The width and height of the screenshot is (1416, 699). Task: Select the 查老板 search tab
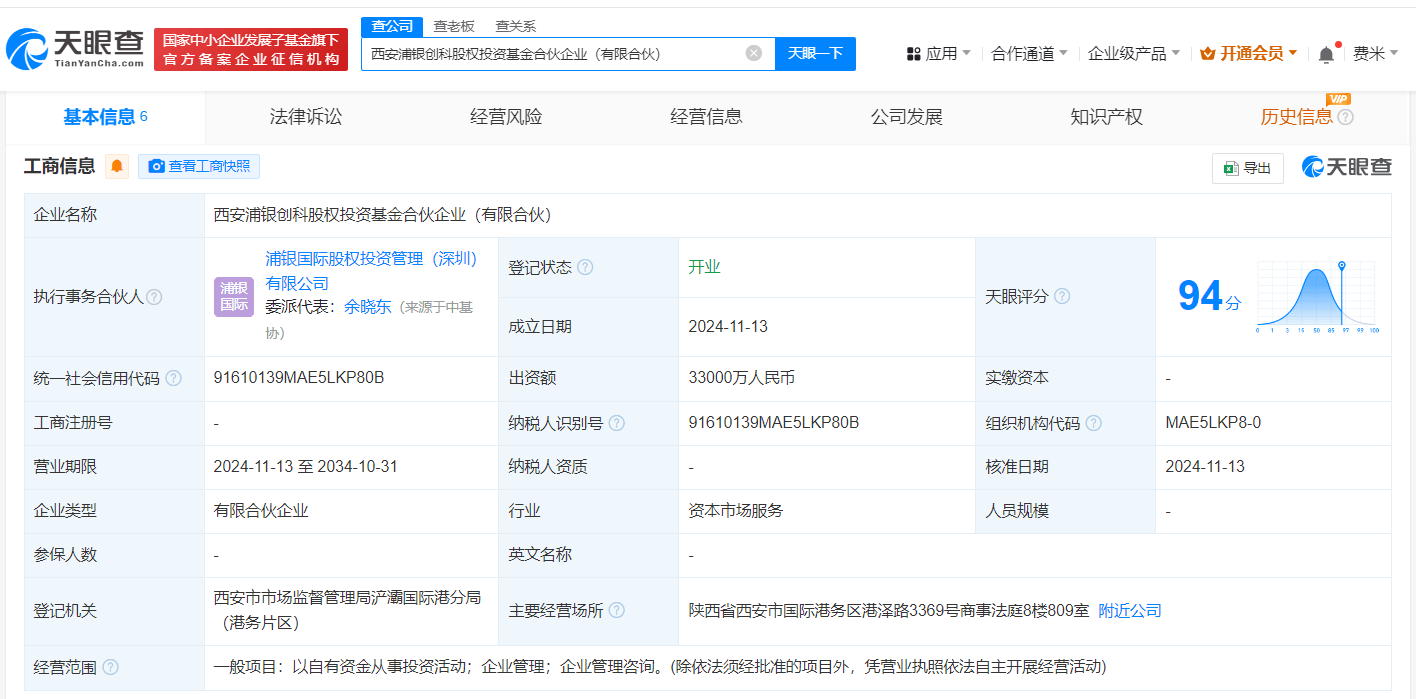453,26
